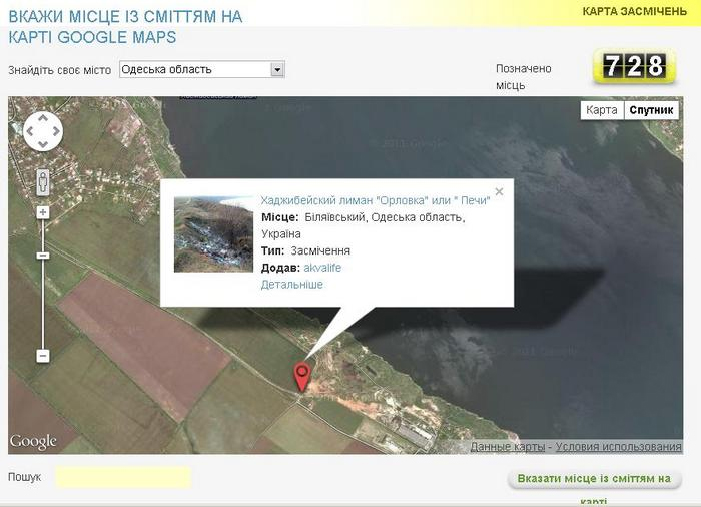Click the Знайдіть своє місто label
Image resolution: width=701 pixels, height=507 pixels.
tap(59, 70)
